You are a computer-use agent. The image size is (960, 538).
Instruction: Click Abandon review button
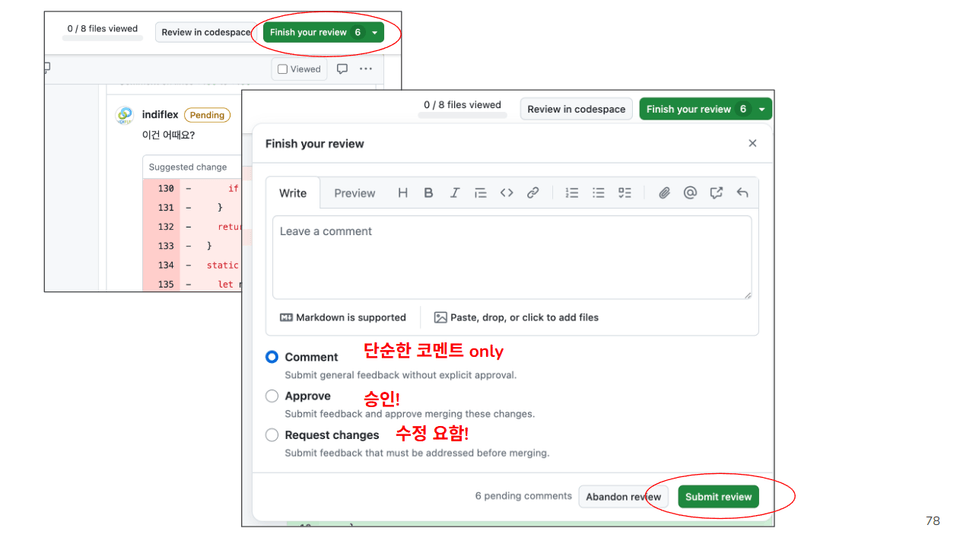[623, 496]
